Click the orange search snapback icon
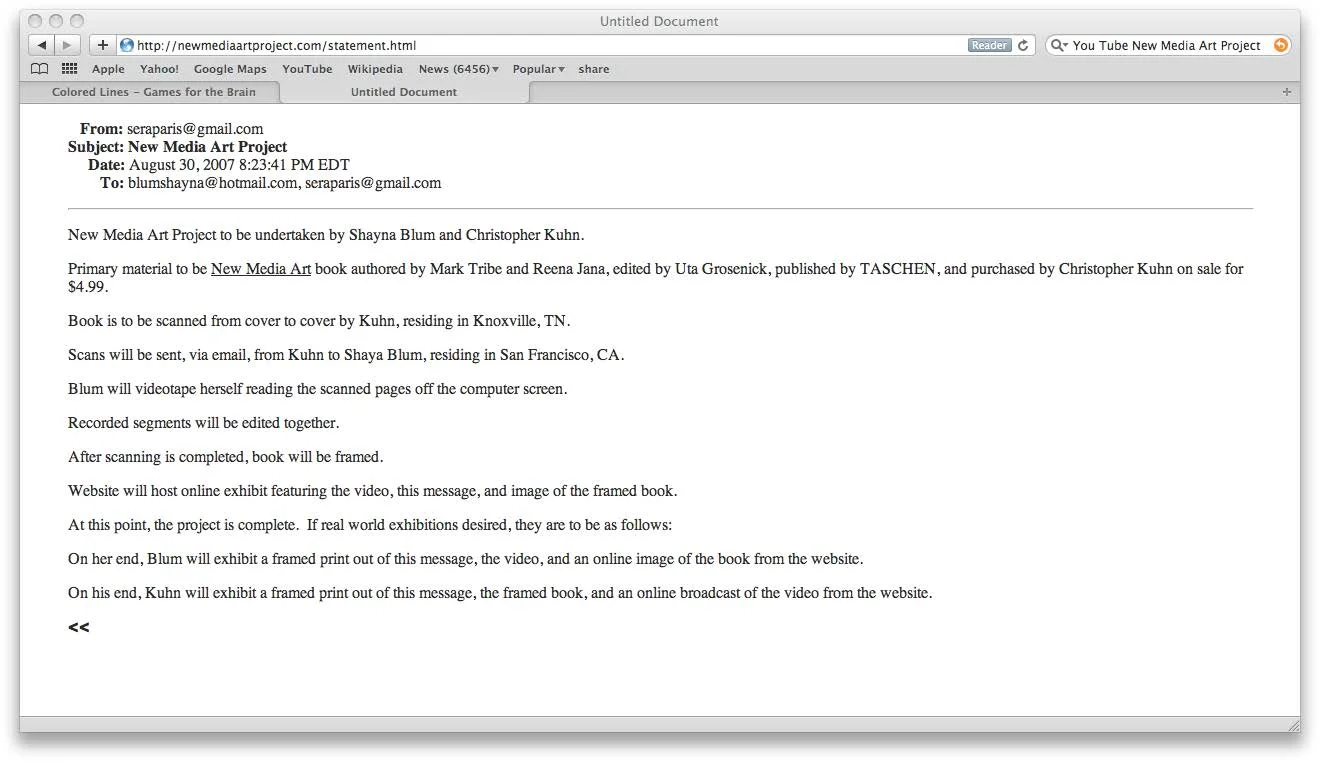 [x=1280, y=45]
